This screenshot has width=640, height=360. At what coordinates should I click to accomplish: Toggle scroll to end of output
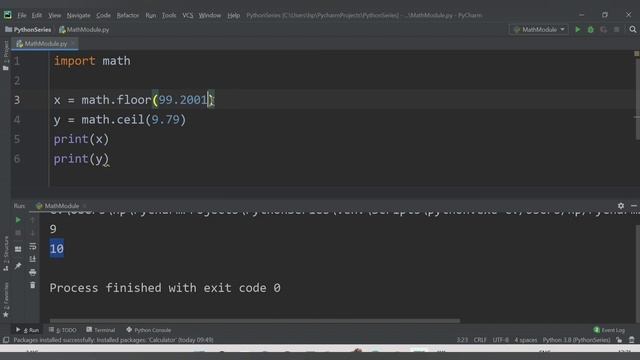(33, 259)
